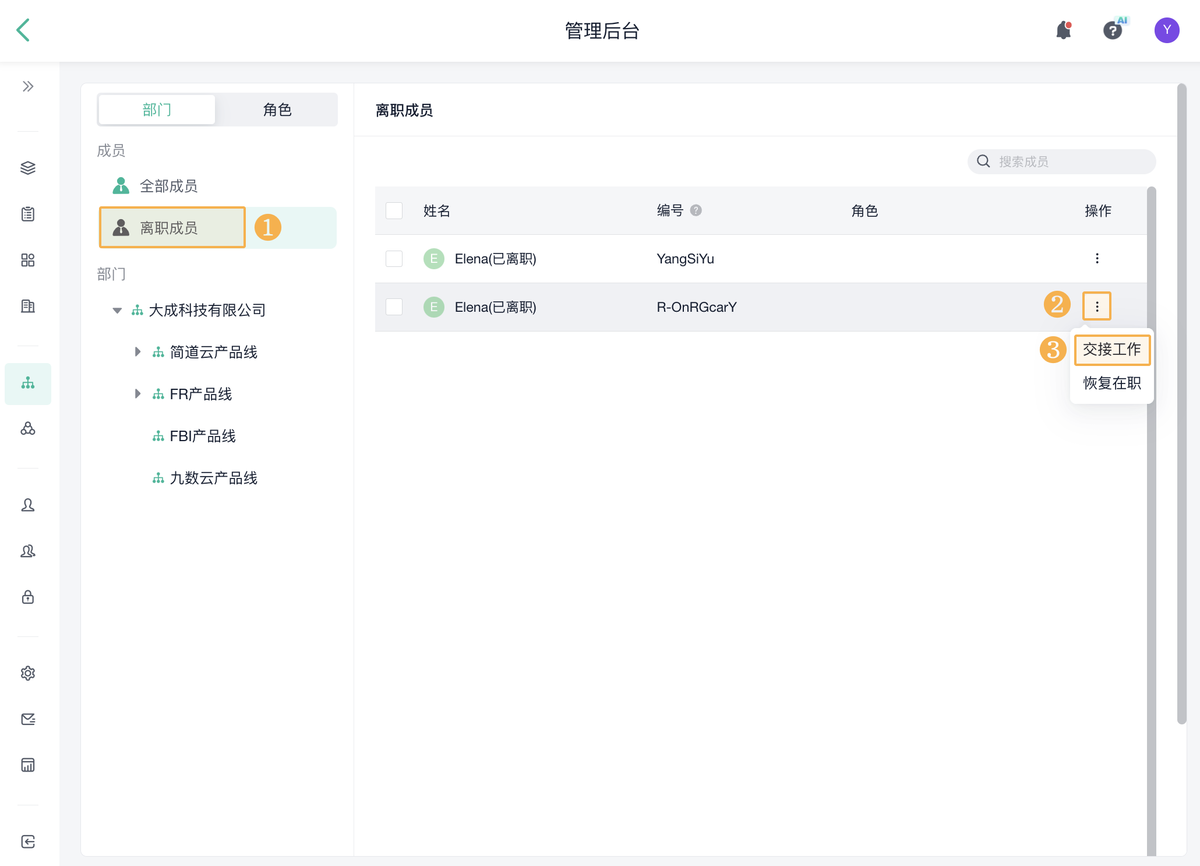Open the lock icon in sidebar
Screen dimensions: 1200x866
(x=28, y=597)
